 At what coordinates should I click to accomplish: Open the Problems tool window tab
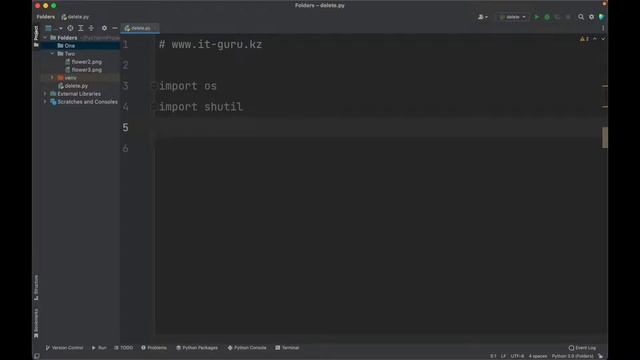[154, 348]
